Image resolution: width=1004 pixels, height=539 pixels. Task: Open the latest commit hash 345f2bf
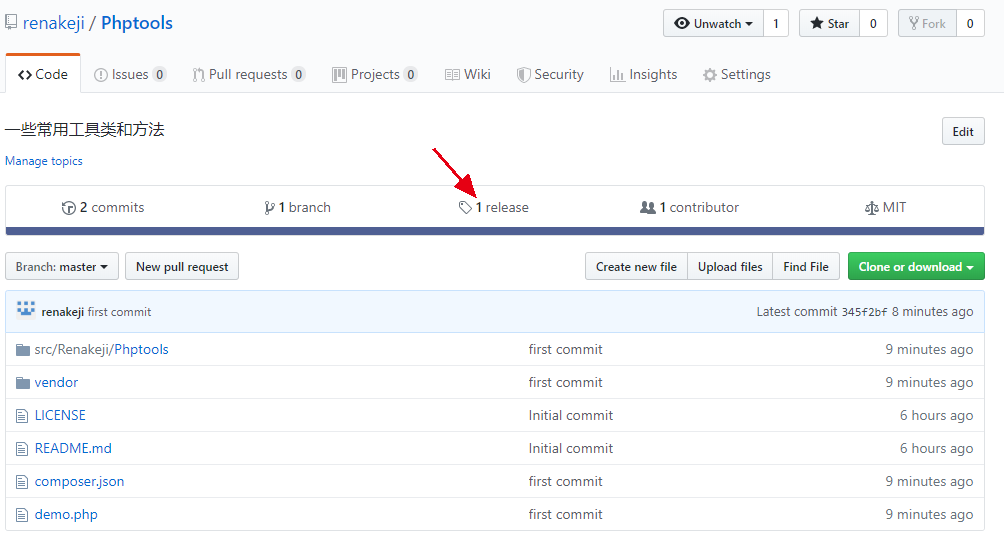coord(864,312)
